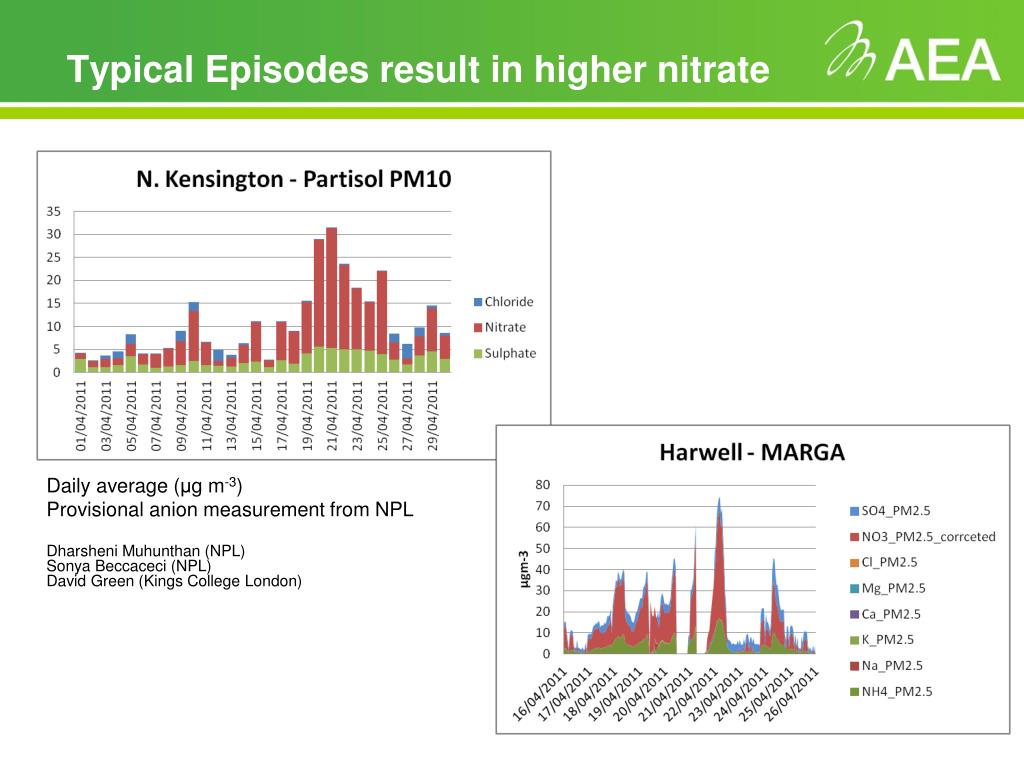Click the 25/04/2011 bar in Kensington chart
The image size is (1024, 768).
tap(382, 321)
